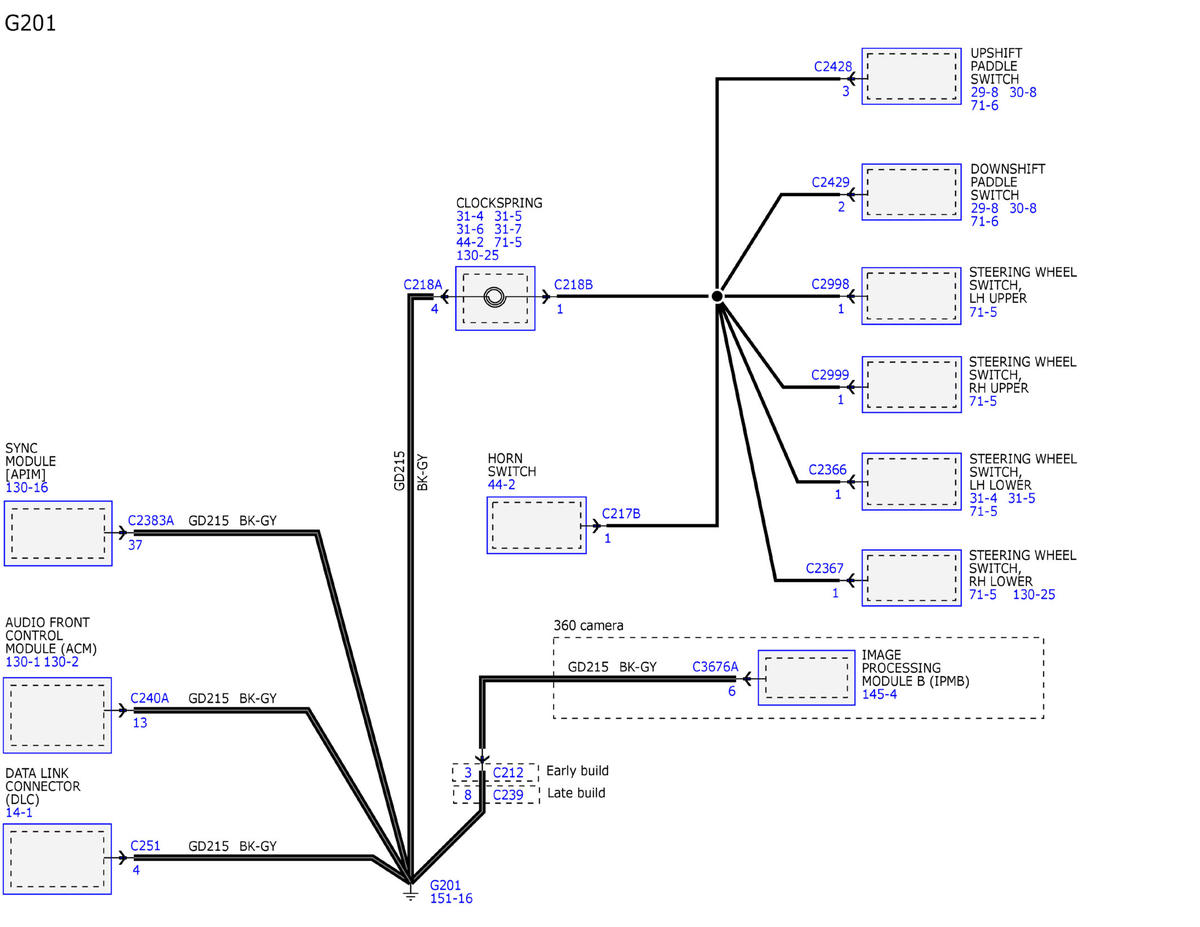Follow page reference 44-2 under Horn Switch

pos(502,484)
